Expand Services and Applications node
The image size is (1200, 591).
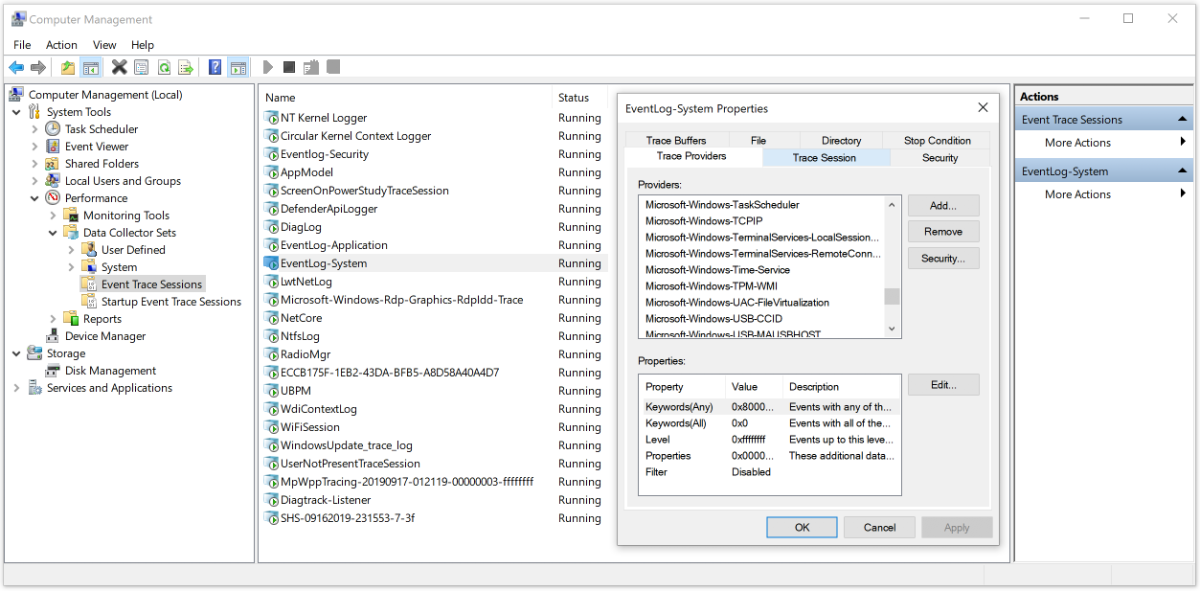17,388
